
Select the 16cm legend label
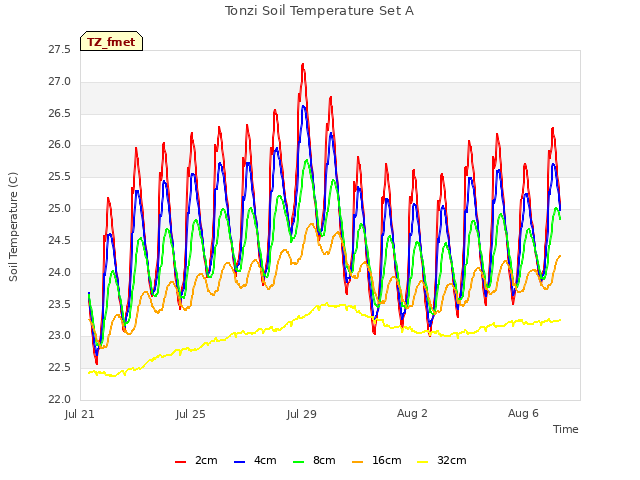click(387, 460)
